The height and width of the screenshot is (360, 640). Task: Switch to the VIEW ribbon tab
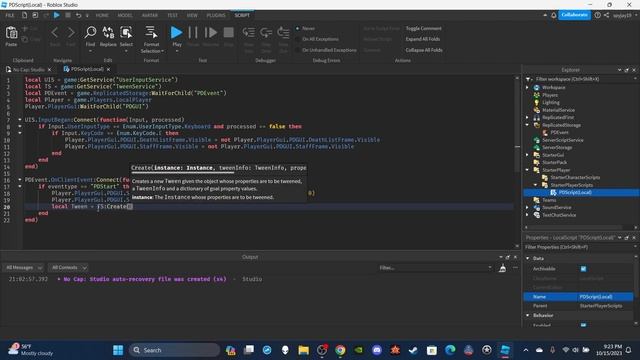point(192,15)
